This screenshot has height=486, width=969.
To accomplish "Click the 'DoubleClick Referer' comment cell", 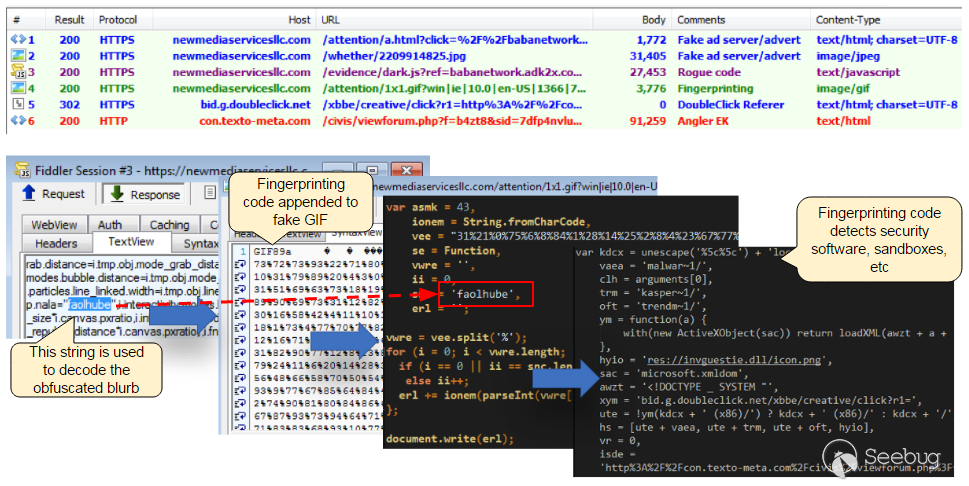I will 730,104.
